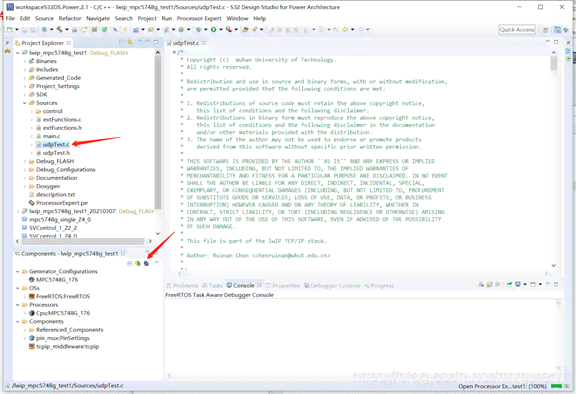Switch to the Progress tab
This screenshot has width=576, height=394.
379,286
